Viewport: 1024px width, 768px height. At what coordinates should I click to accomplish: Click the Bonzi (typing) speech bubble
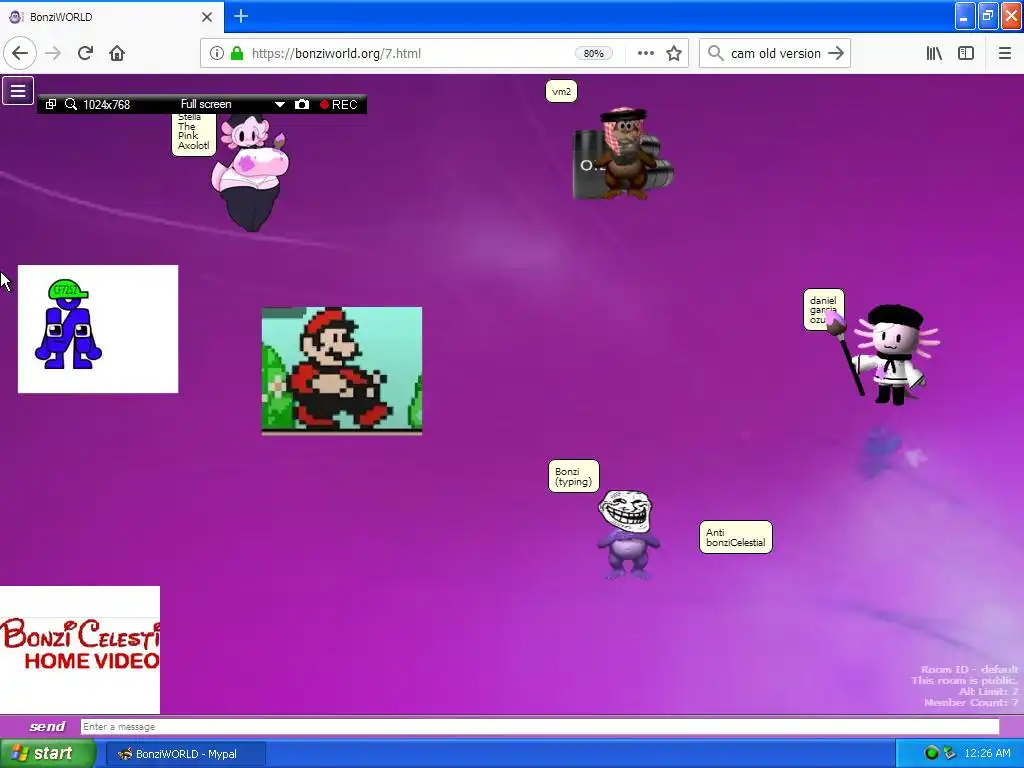(573, 476)
